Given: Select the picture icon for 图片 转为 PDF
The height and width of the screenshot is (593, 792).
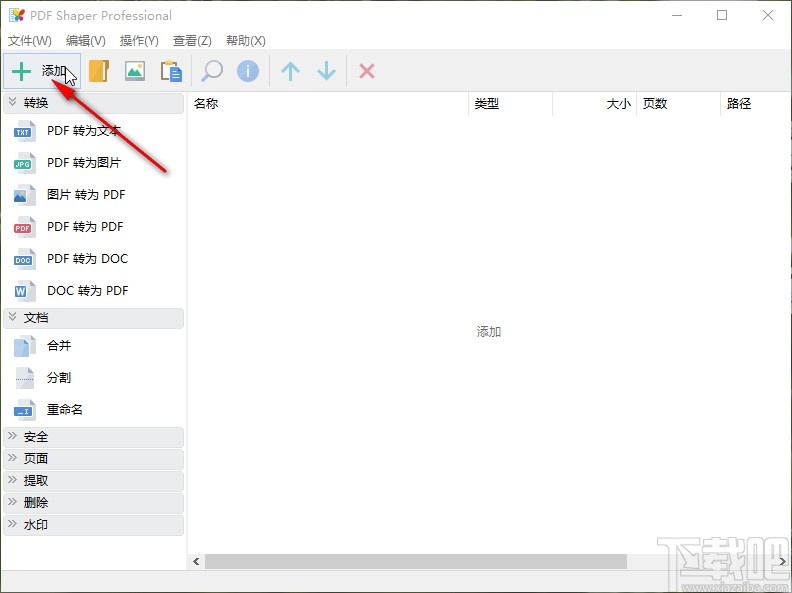Looking at the screenshot, I should [x=24, y=195].
